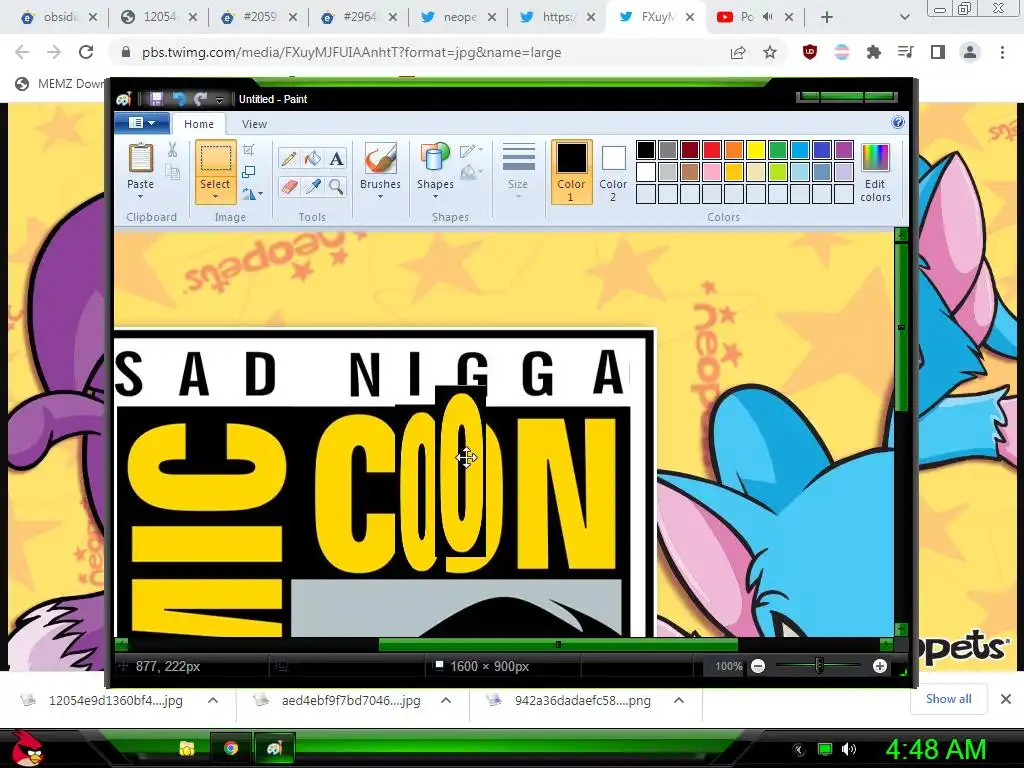Open a new Chrome tab
This screenshot has height=768, width=1024.
coord(826,17)
